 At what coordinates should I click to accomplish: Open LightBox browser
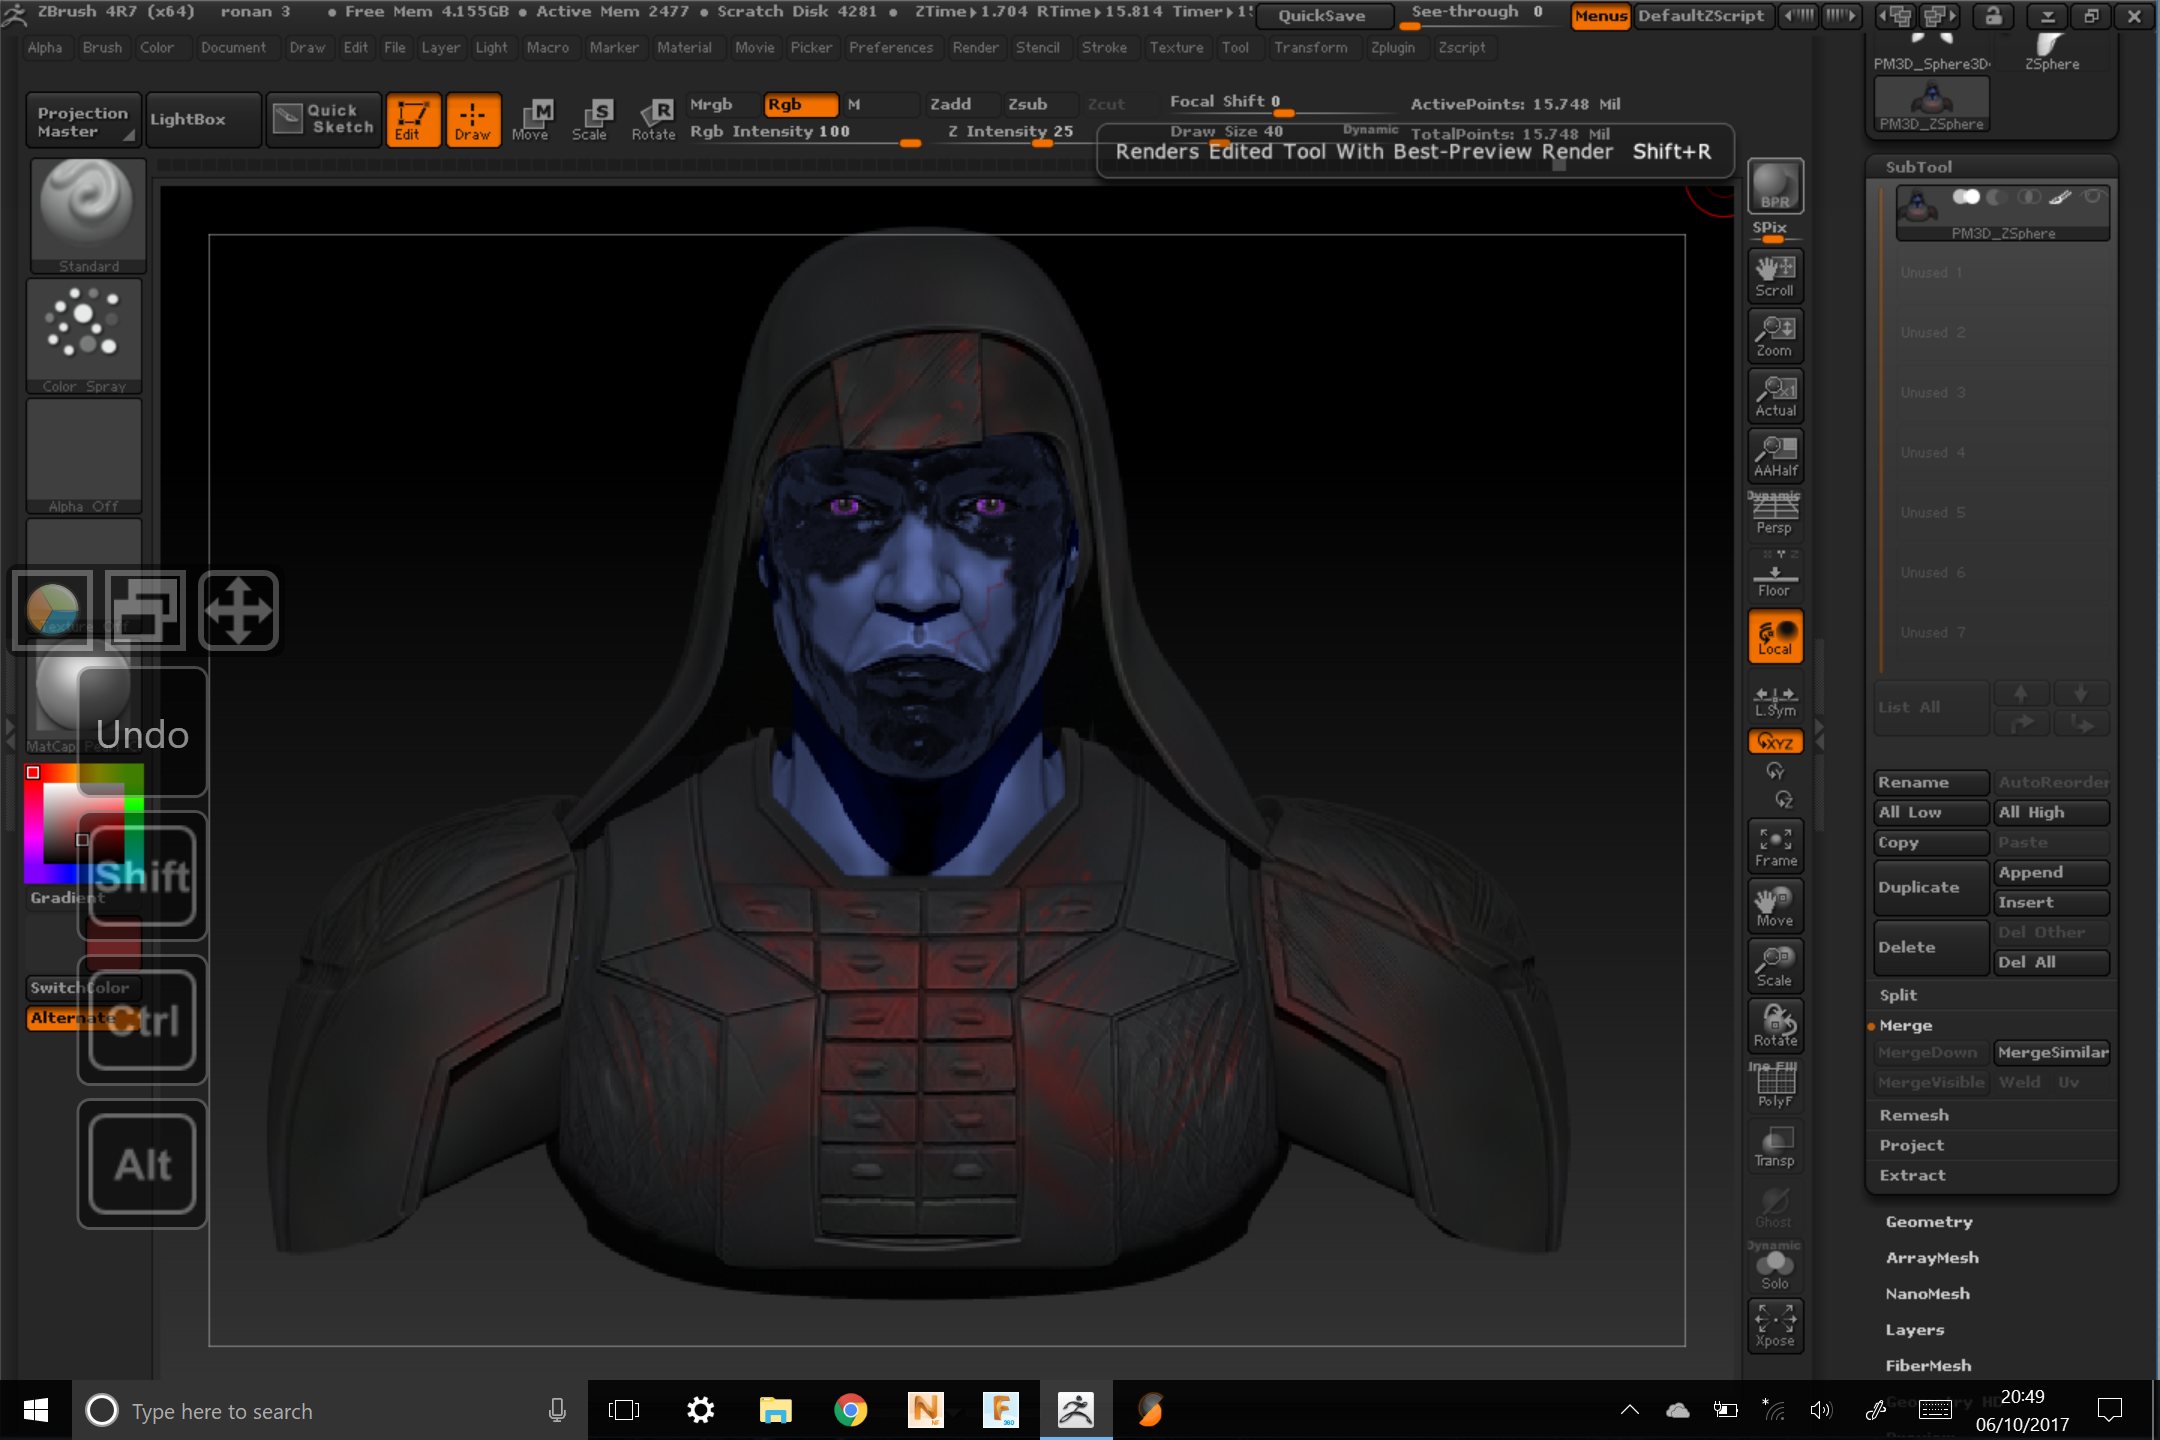click(203, 119)
